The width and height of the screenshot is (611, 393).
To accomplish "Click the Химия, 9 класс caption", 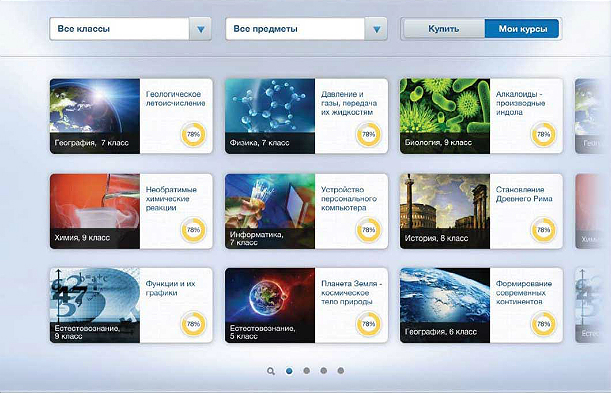I will [82, 238].
